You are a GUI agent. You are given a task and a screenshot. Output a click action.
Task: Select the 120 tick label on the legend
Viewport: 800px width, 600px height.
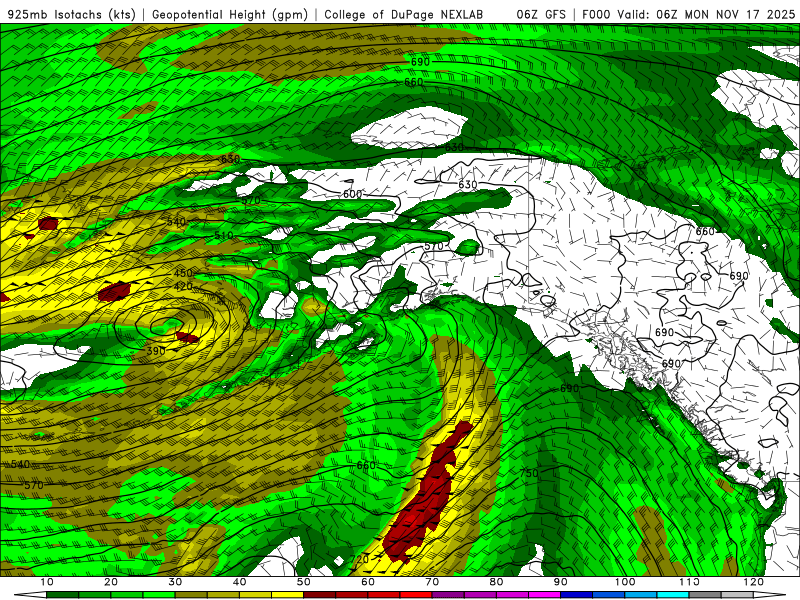[754, 582]
